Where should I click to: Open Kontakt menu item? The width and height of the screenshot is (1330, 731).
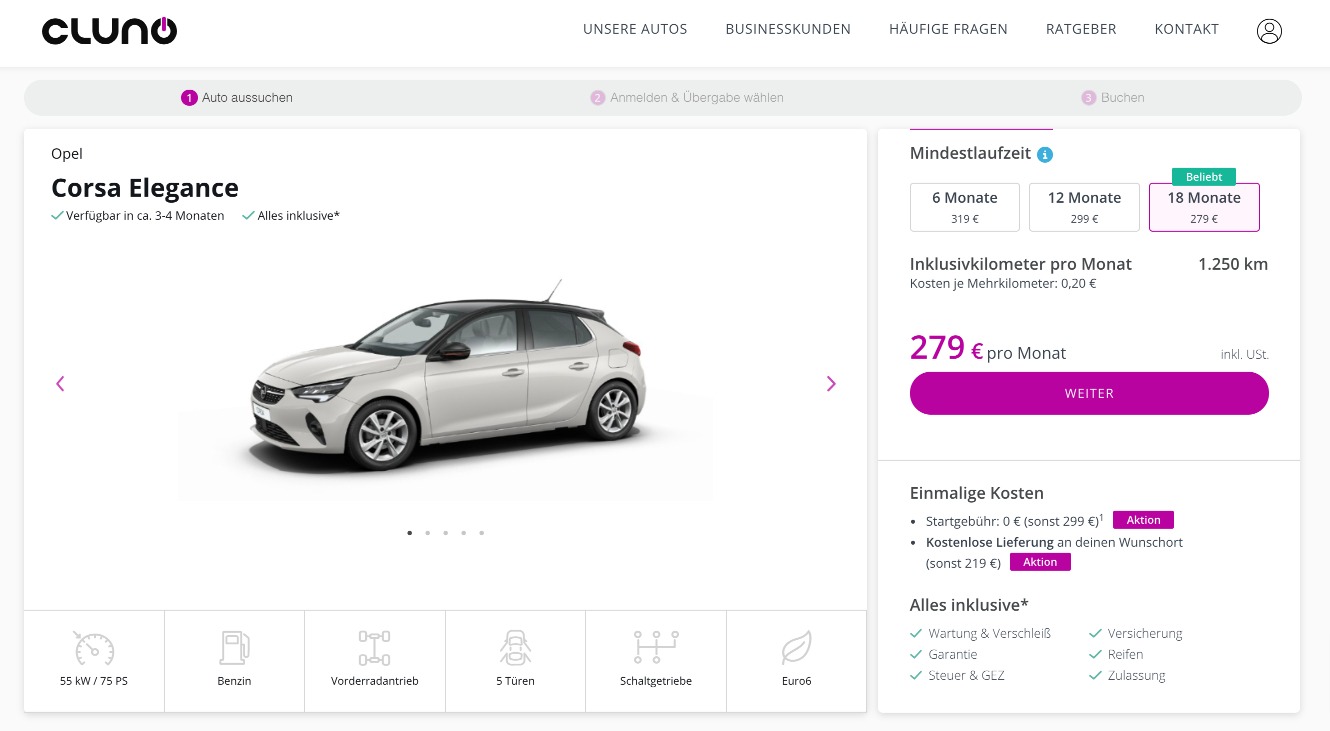(x=1186, y=29)
